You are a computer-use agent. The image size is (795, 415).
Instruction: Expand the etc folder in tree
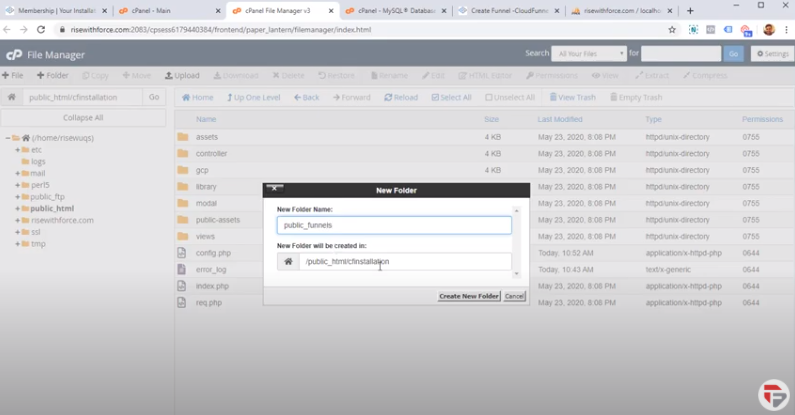click(18, 150)
